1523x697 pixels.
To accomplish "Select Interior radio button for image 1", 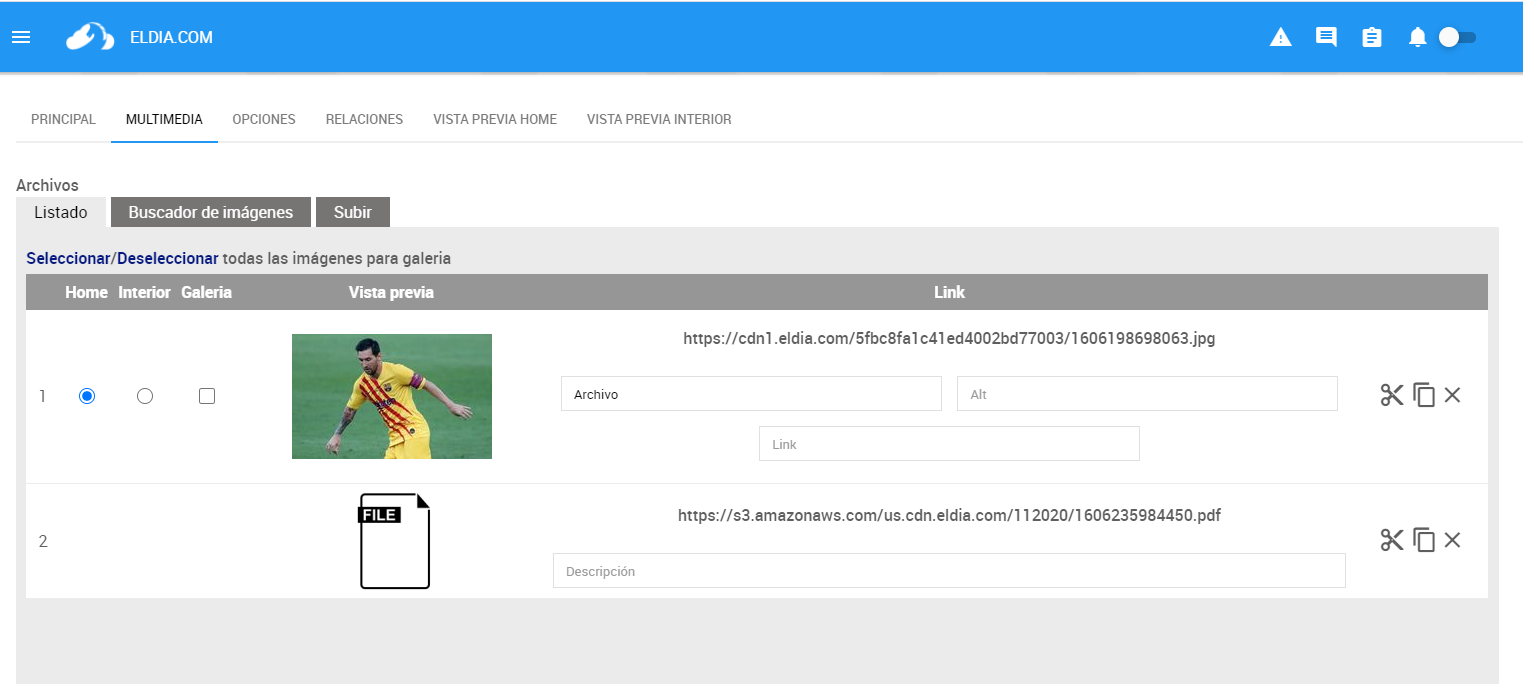I will [x=145, y=396].
